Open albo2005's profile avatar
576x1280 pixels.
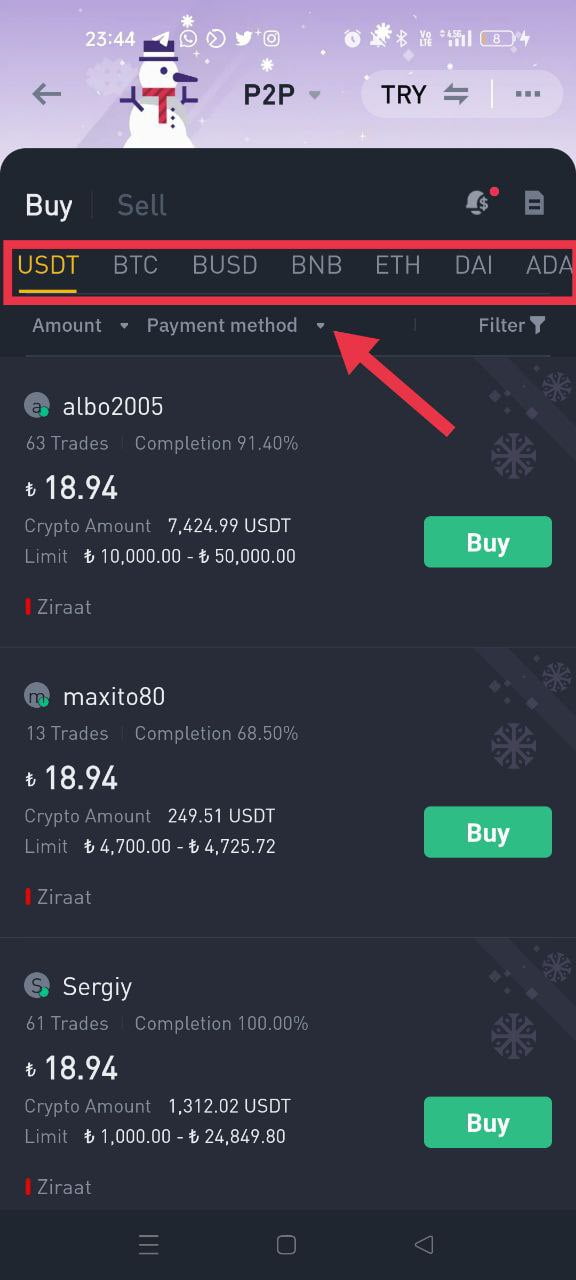point(34,406)
